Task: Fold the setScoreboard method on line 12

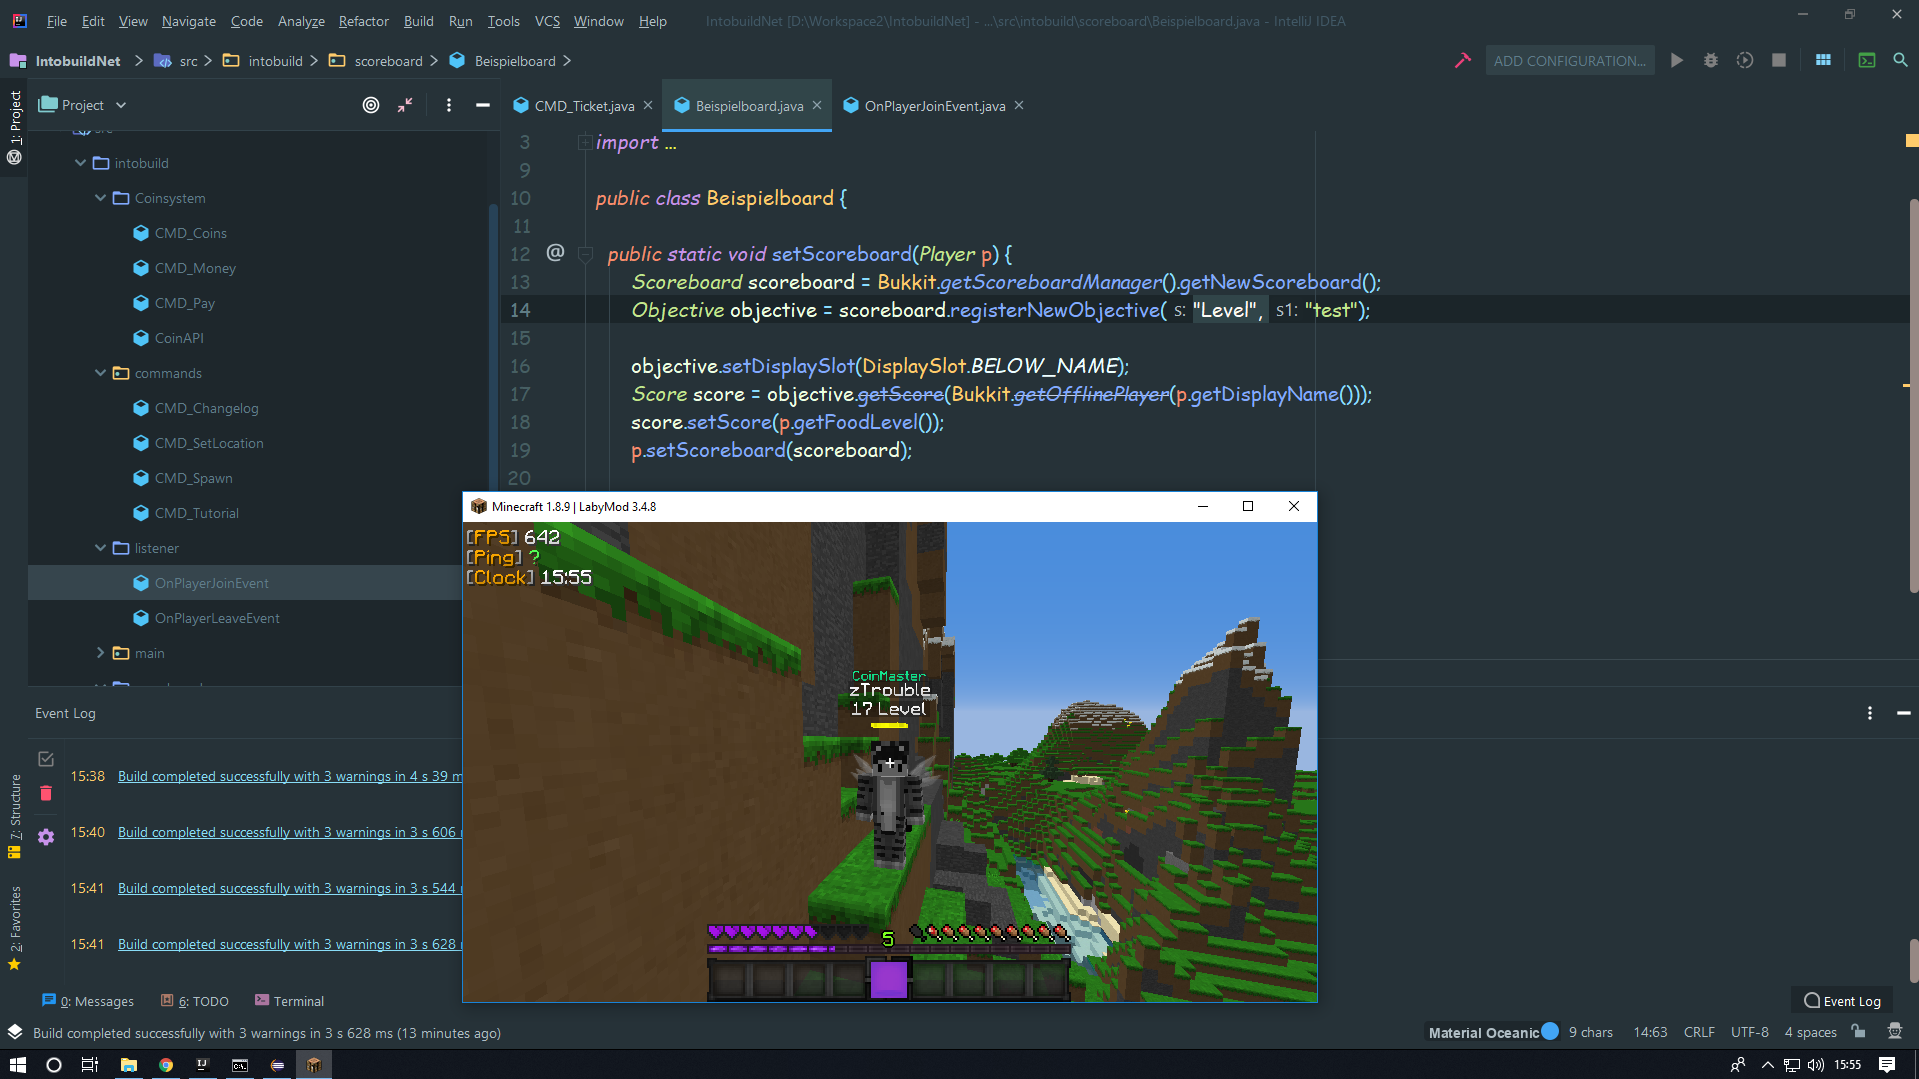Action: tap(587, 254)
